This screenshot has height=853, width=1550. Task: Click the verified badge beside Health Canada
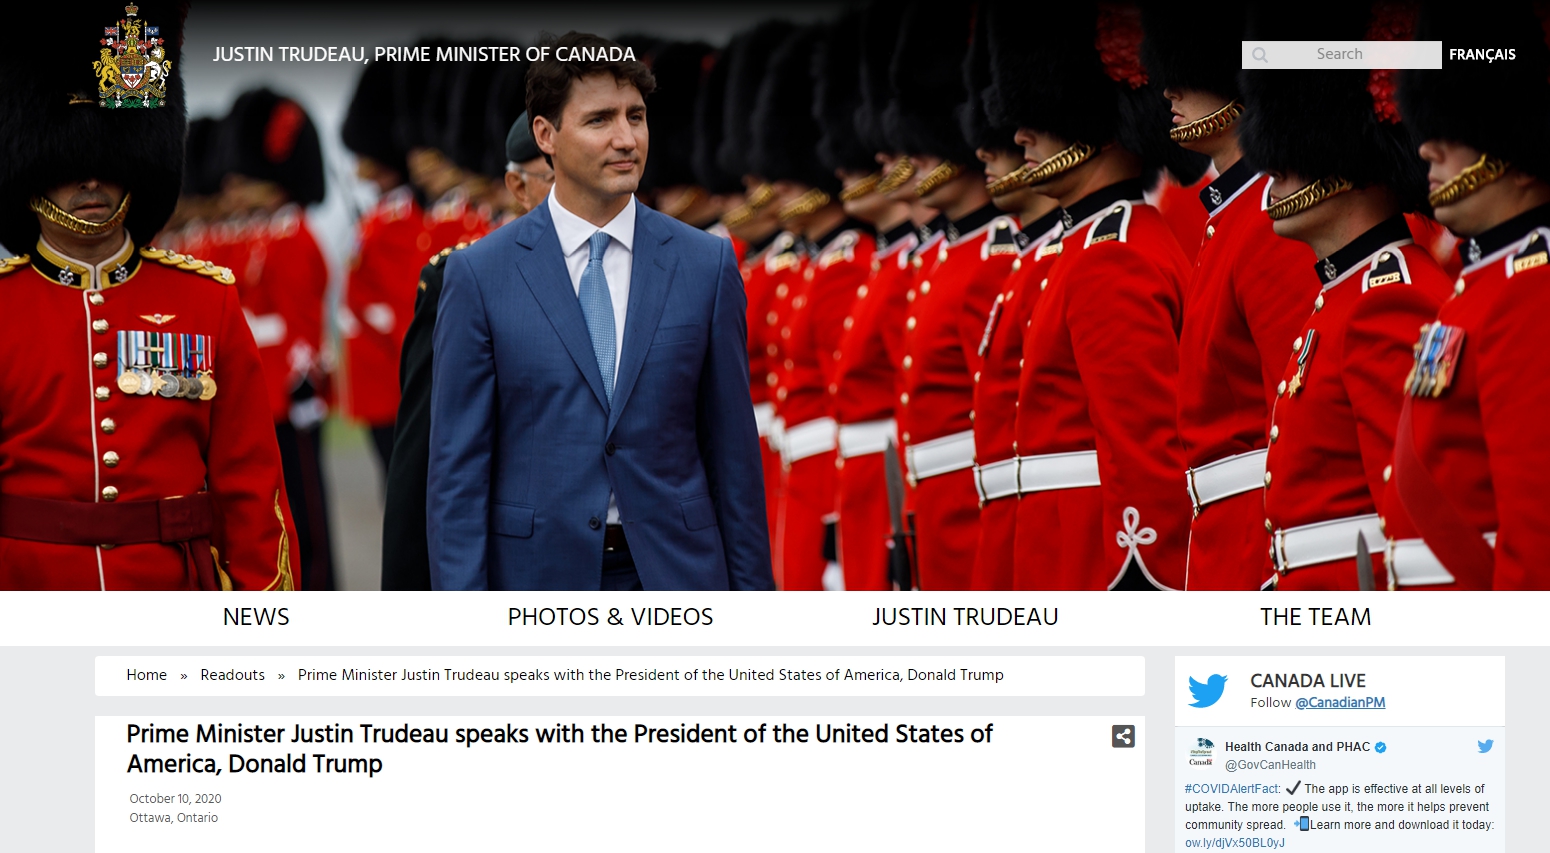click(1381, 747)
